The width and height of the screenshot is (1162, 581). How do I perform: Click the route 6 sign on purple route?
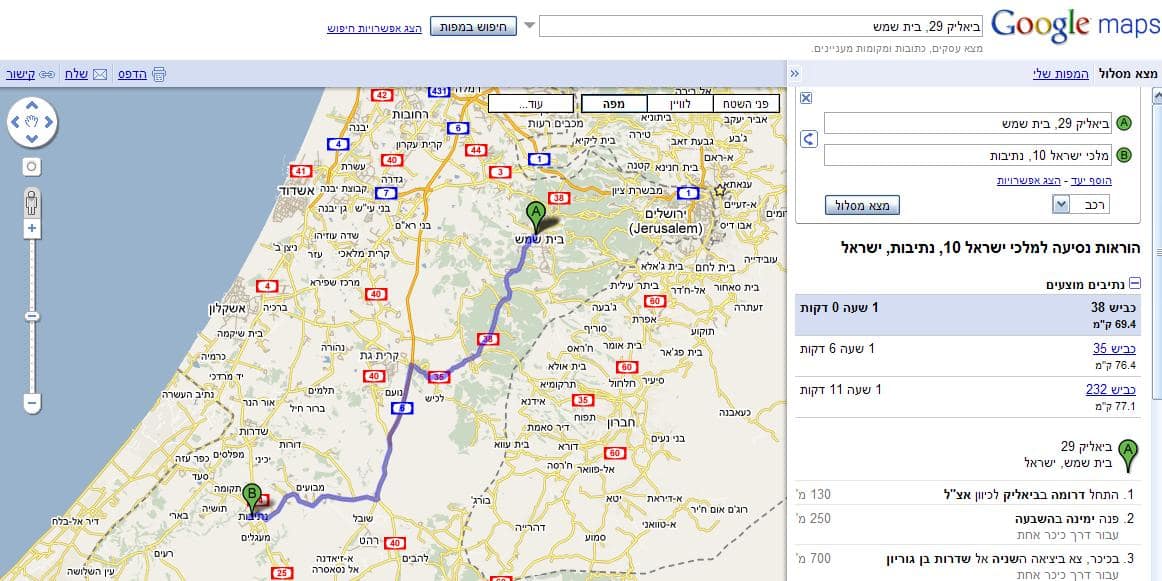pos(401,407)
